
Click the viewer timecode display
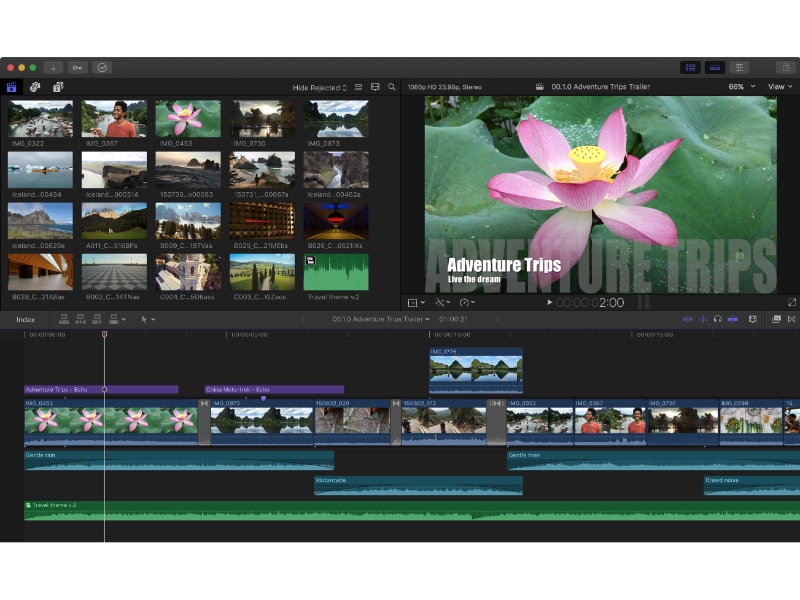click(590, 303)
